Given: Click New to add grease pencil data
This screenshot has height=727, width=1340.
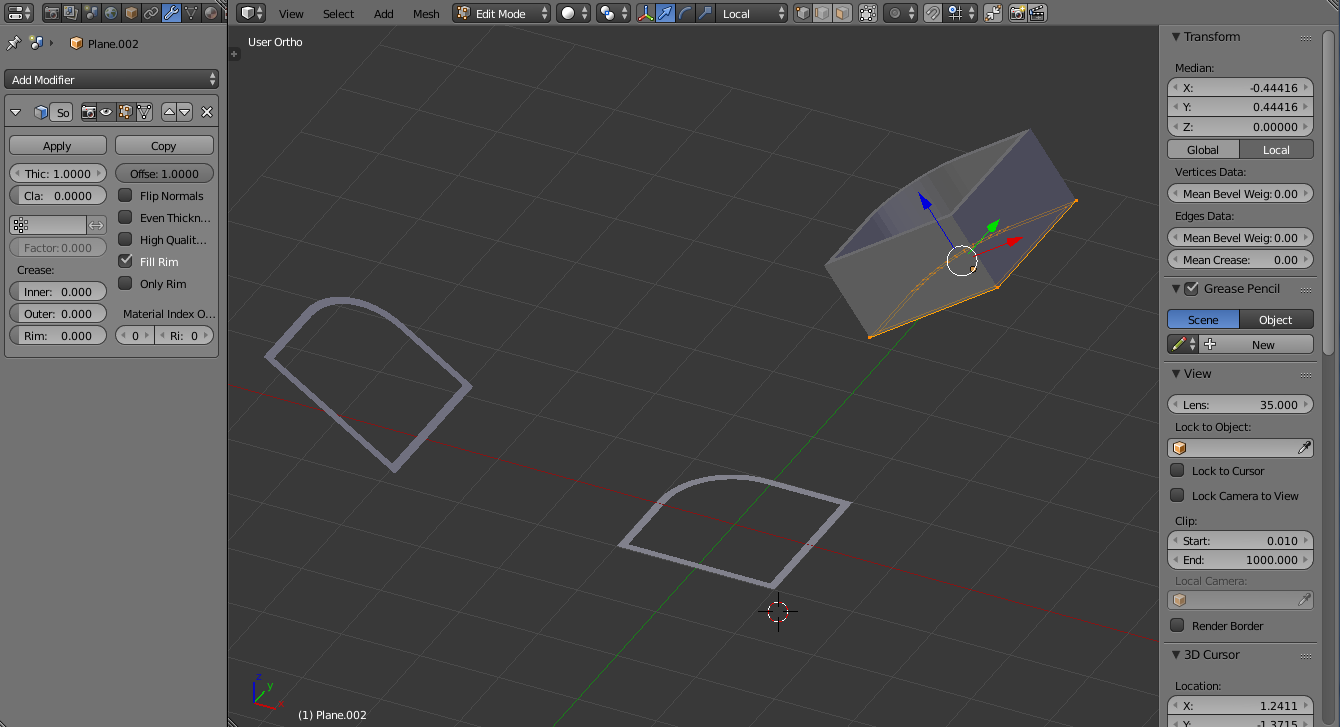Looking at the screenshot, I should (x=1257, y=344).
